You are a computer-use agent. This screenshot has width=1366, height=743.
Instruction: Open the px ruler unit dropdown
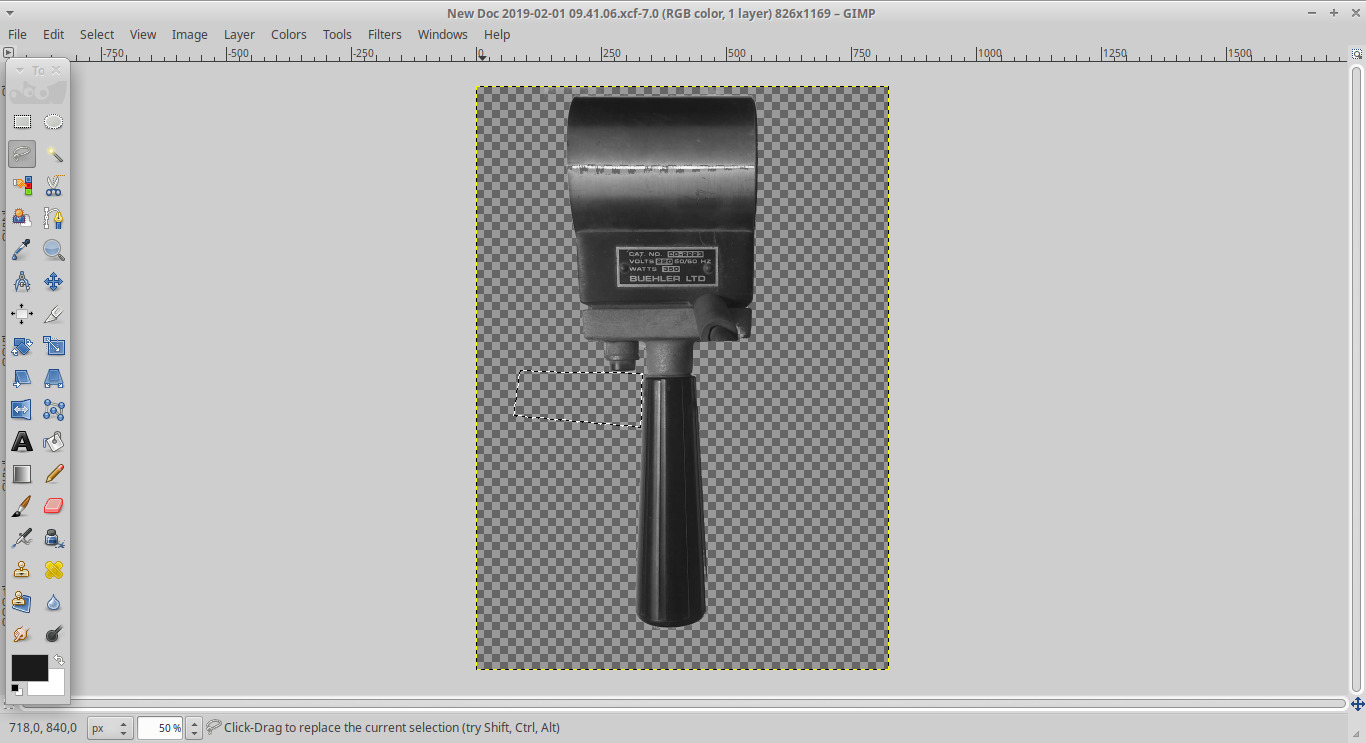point(110,728)
